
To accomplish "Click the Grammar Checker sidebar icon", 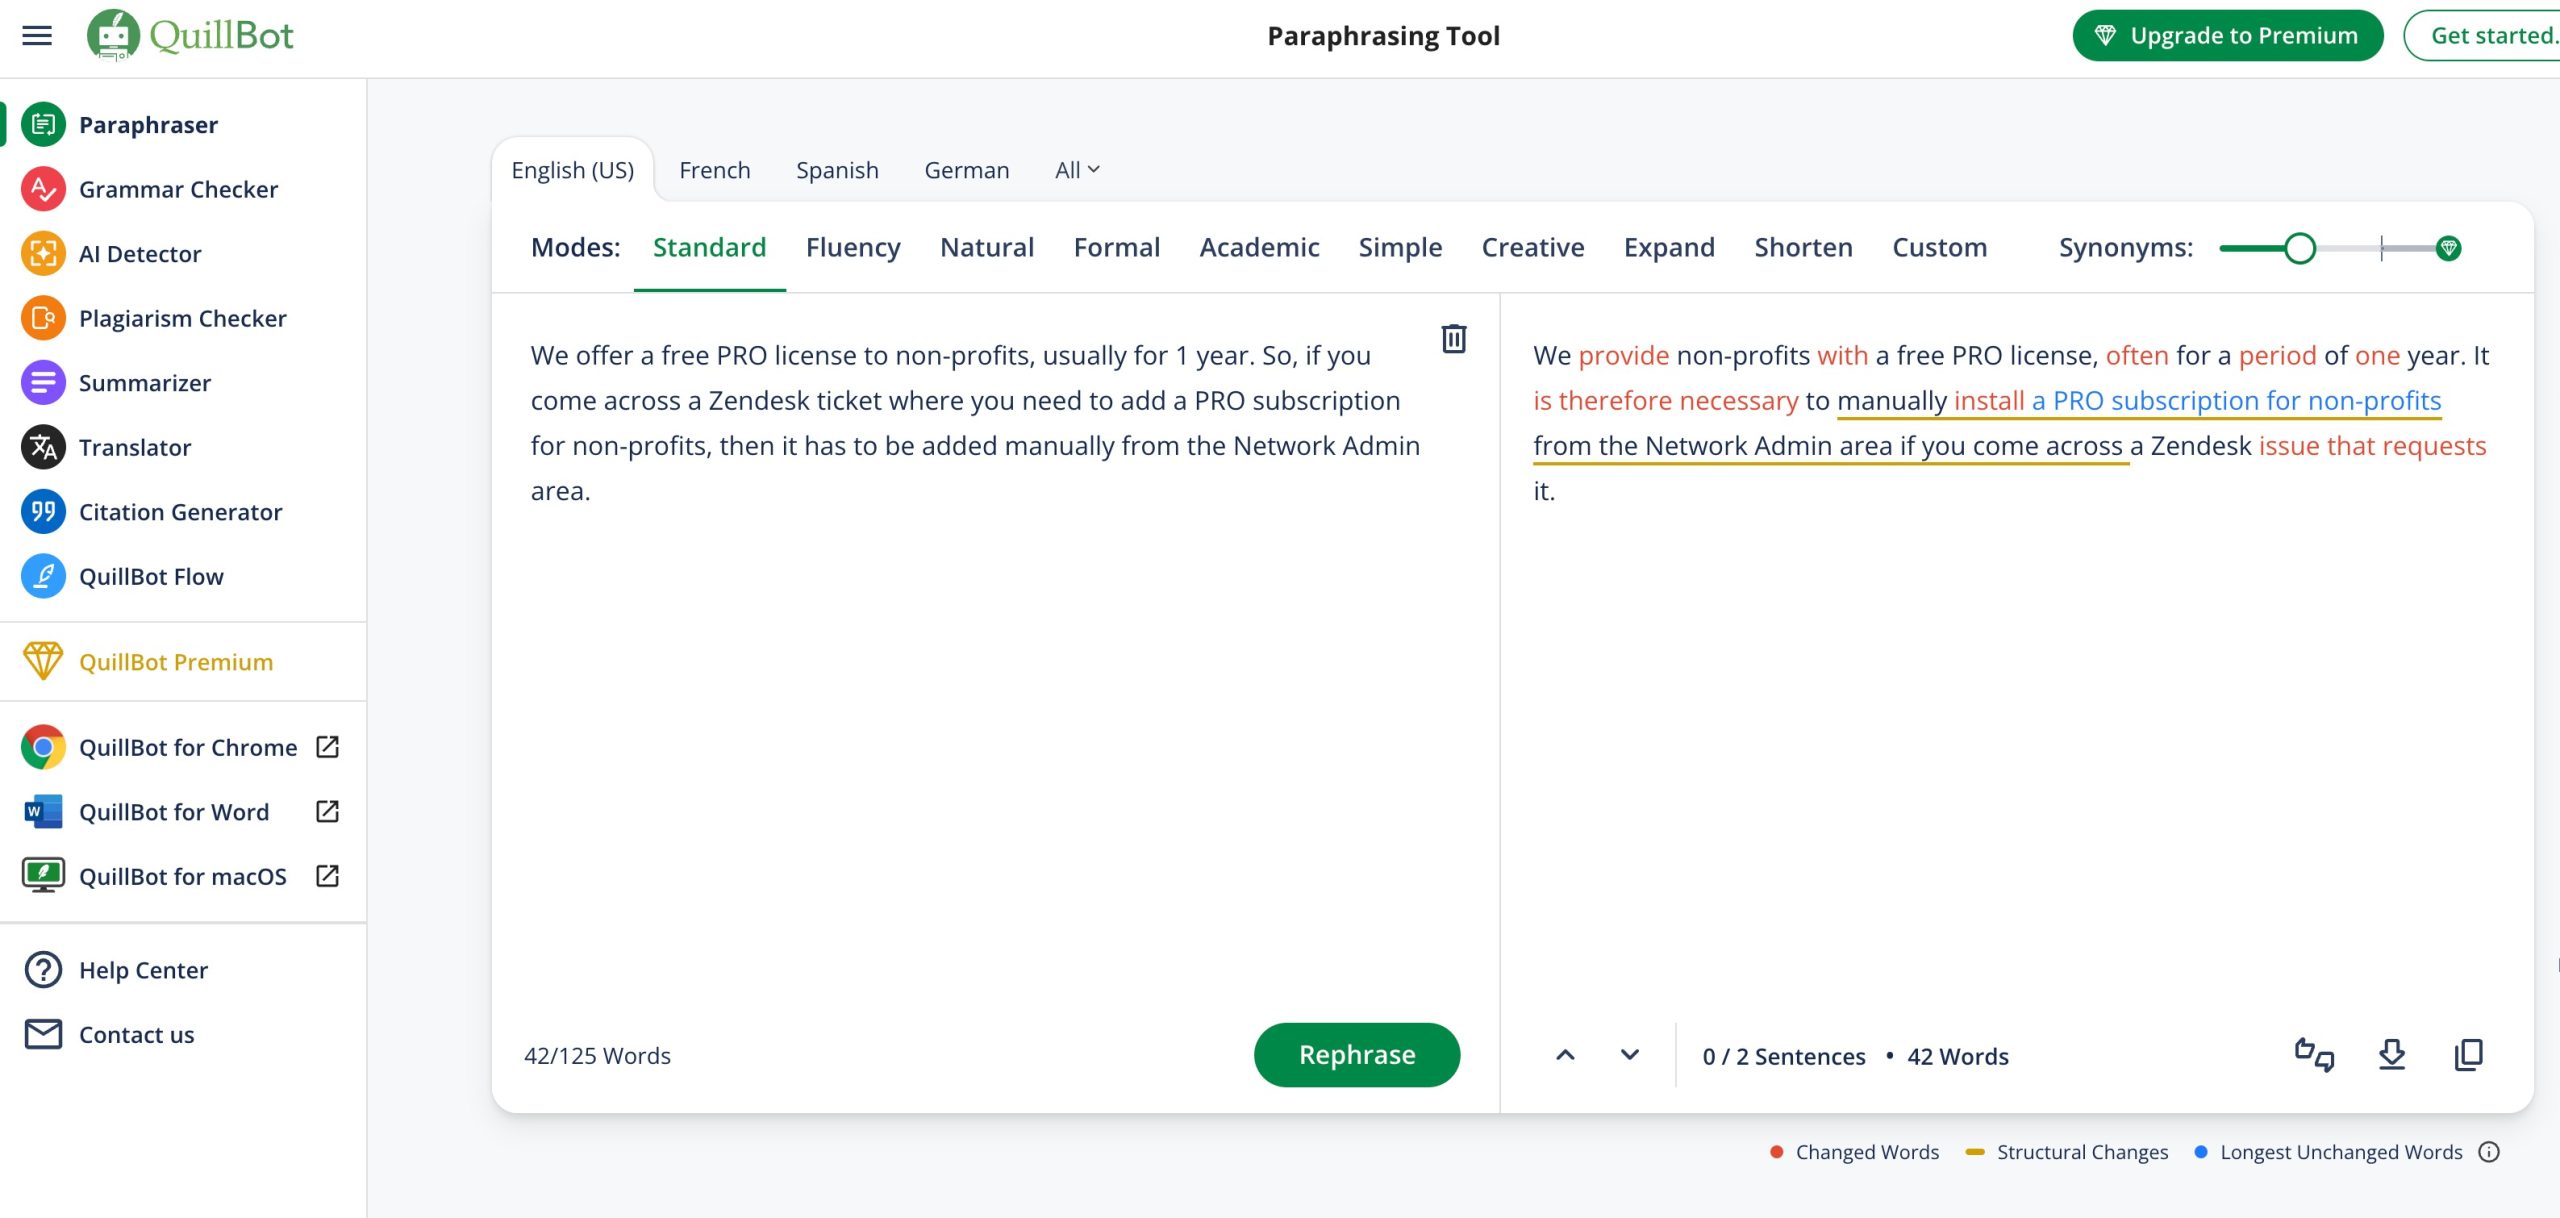I will (x=44, y=188).
